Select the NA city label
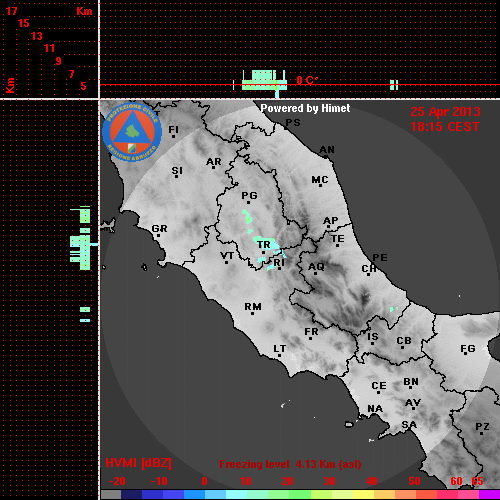 pos(375,409)
